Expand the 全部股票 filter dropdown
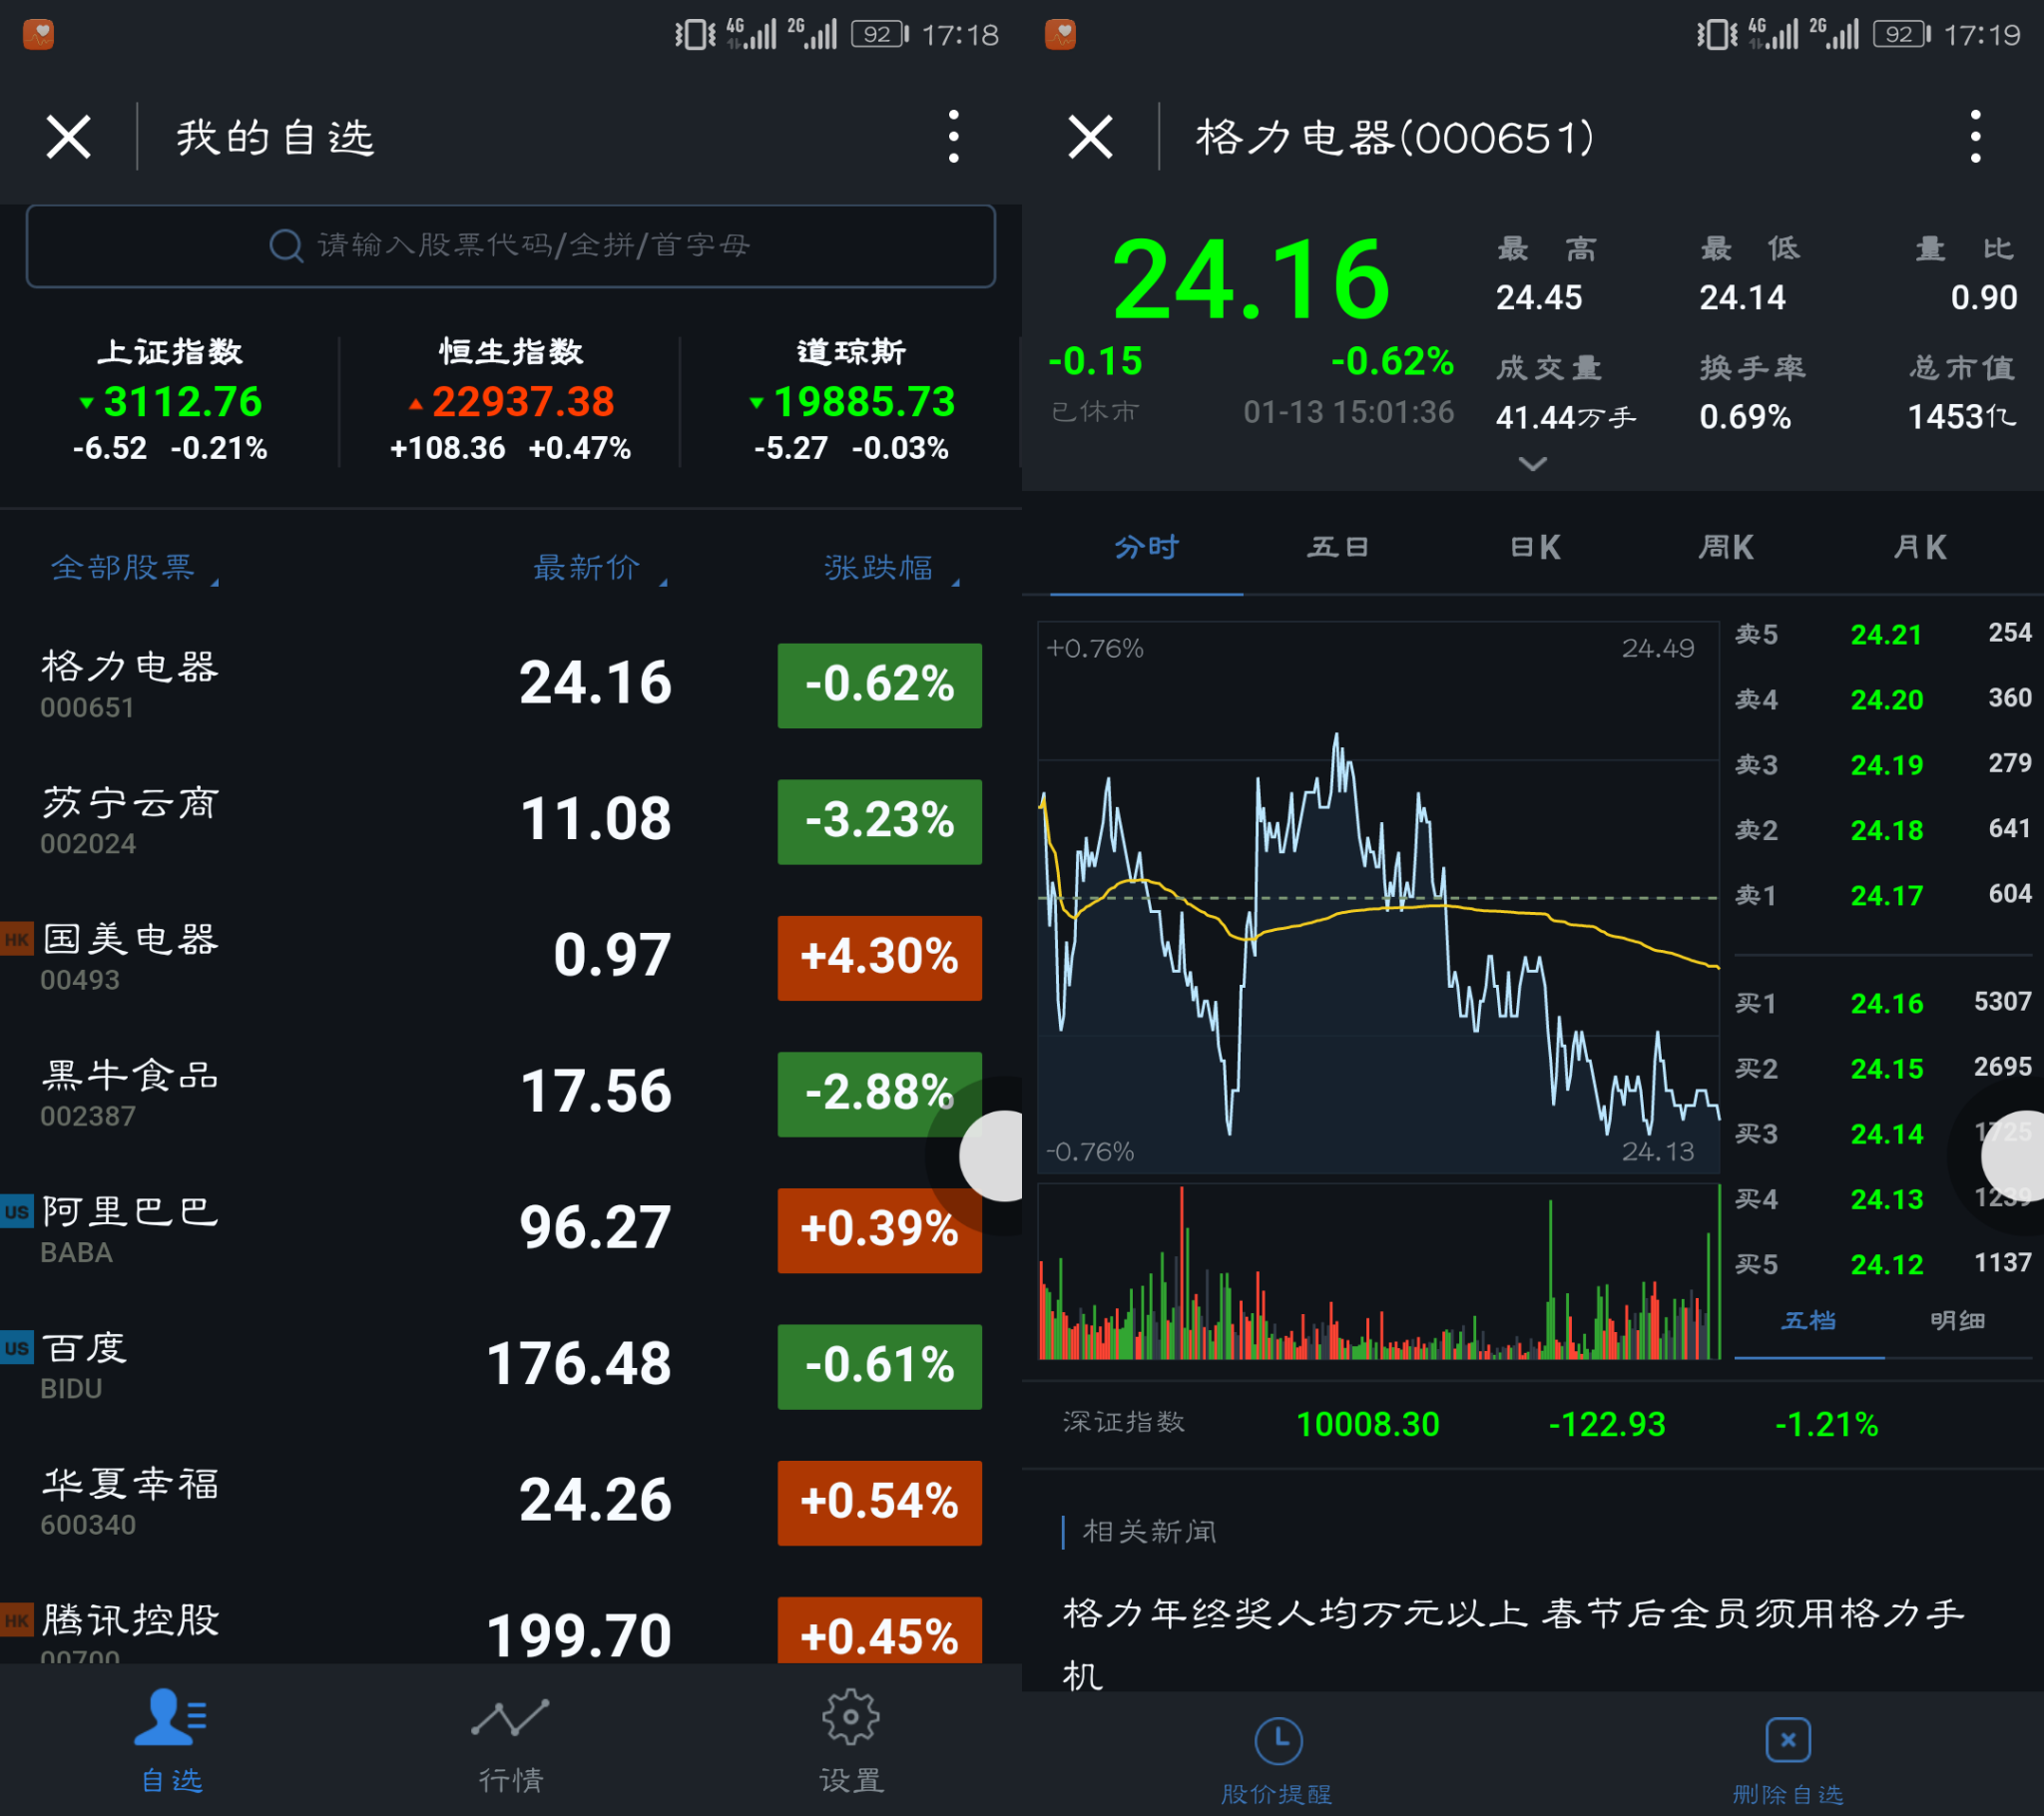Screen dimensions: 2044x1816 click(x=134, y=568)
